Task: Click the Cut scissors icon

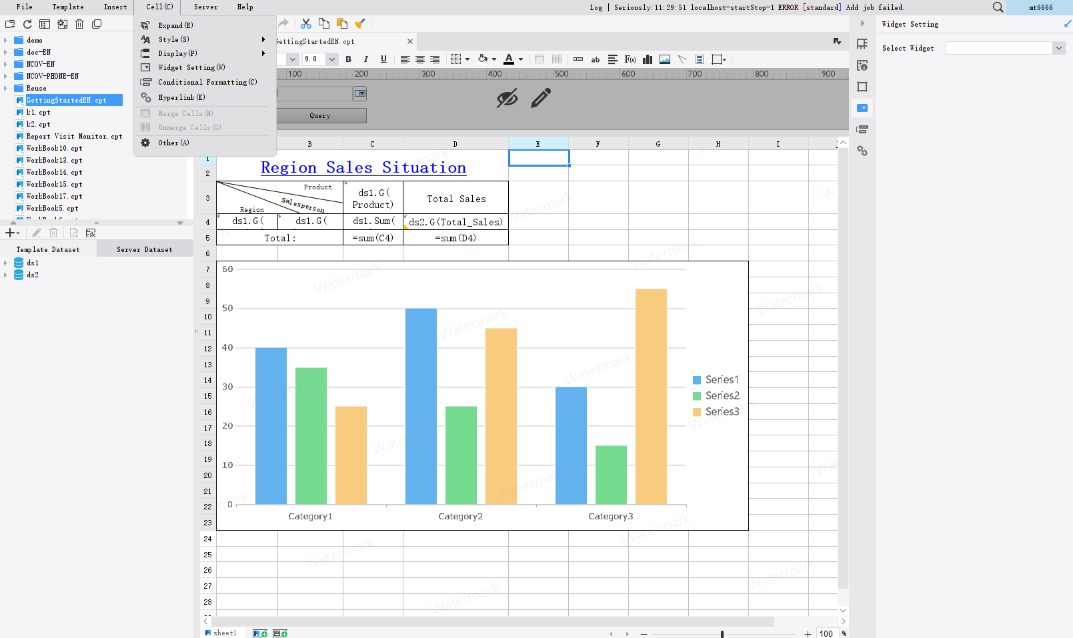Action: tap(306, 24)
